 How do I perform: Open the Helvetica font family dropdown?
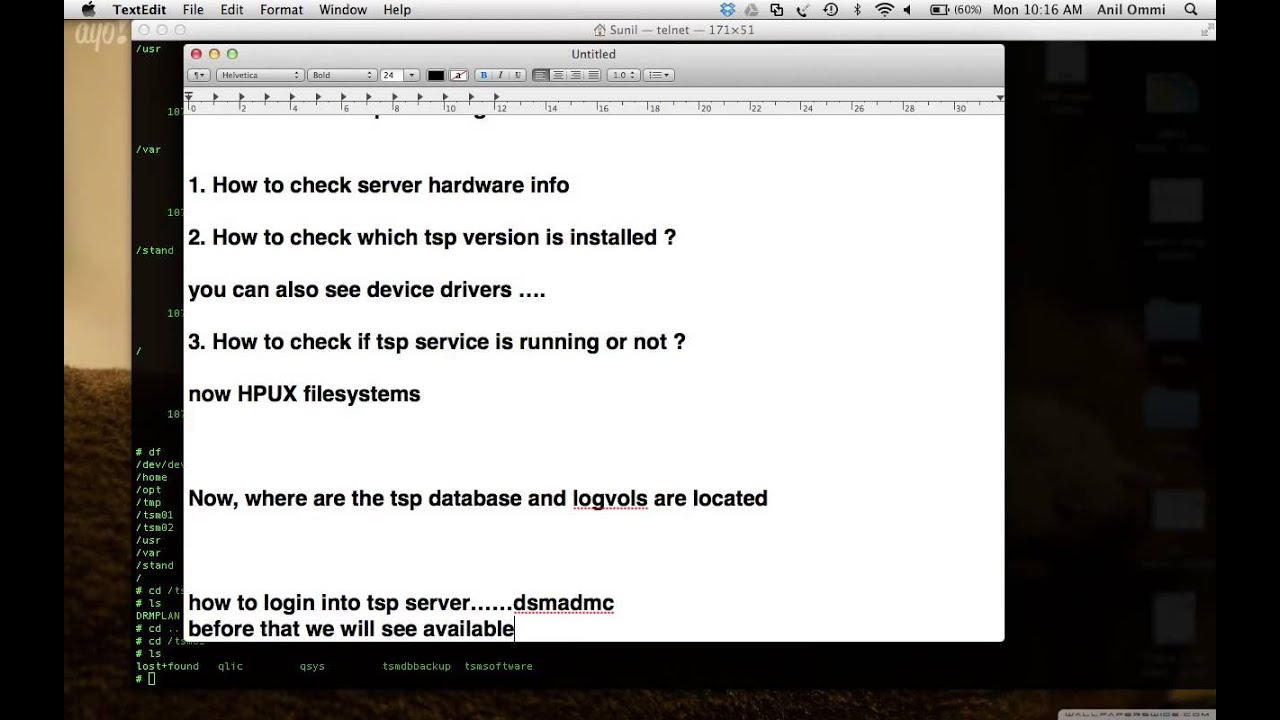click(260, 75)
